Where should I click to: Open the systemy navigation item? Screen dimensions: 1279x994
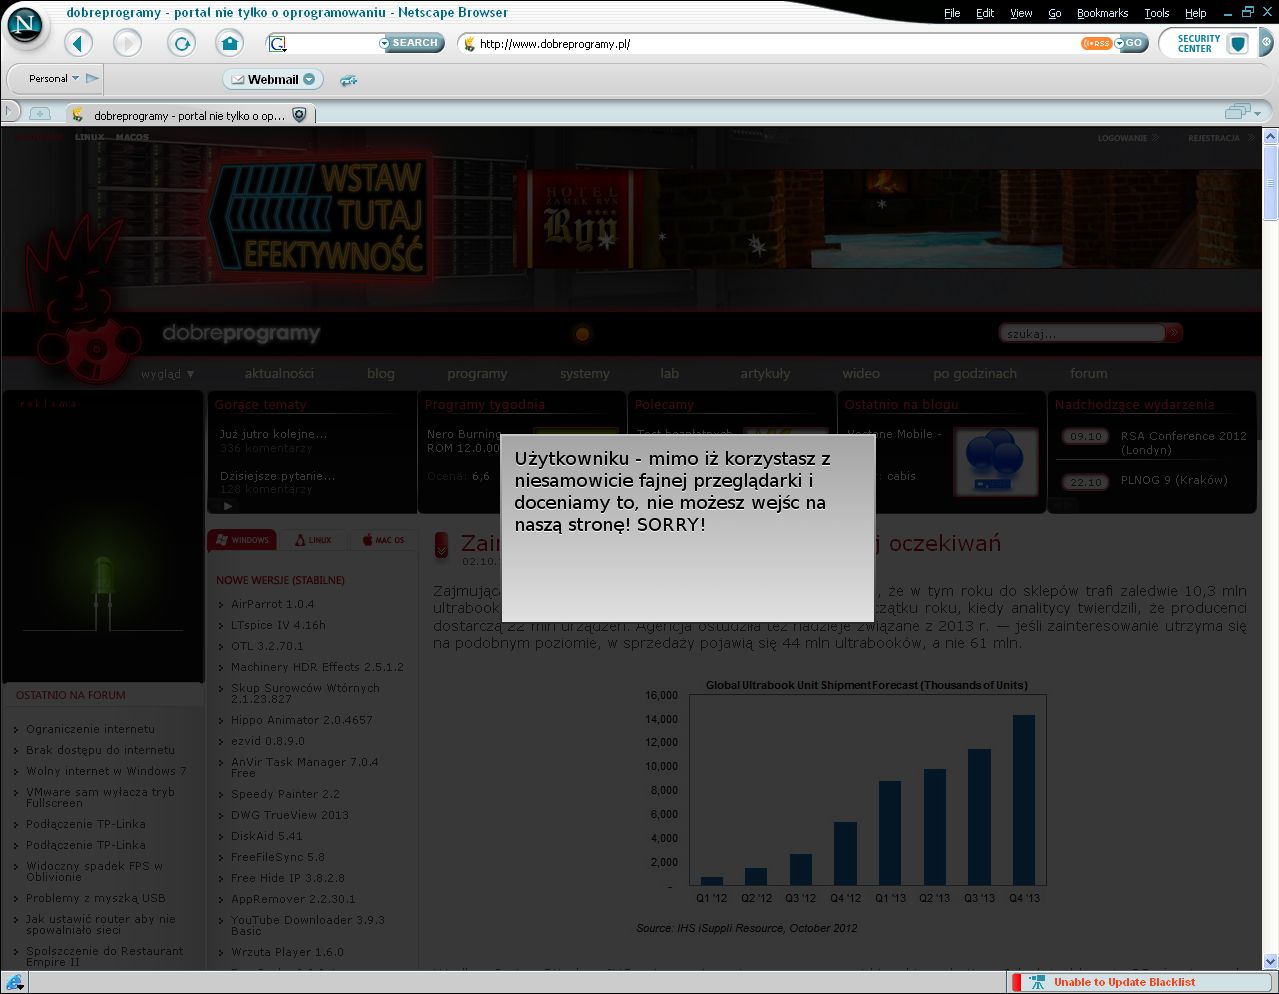585,373
